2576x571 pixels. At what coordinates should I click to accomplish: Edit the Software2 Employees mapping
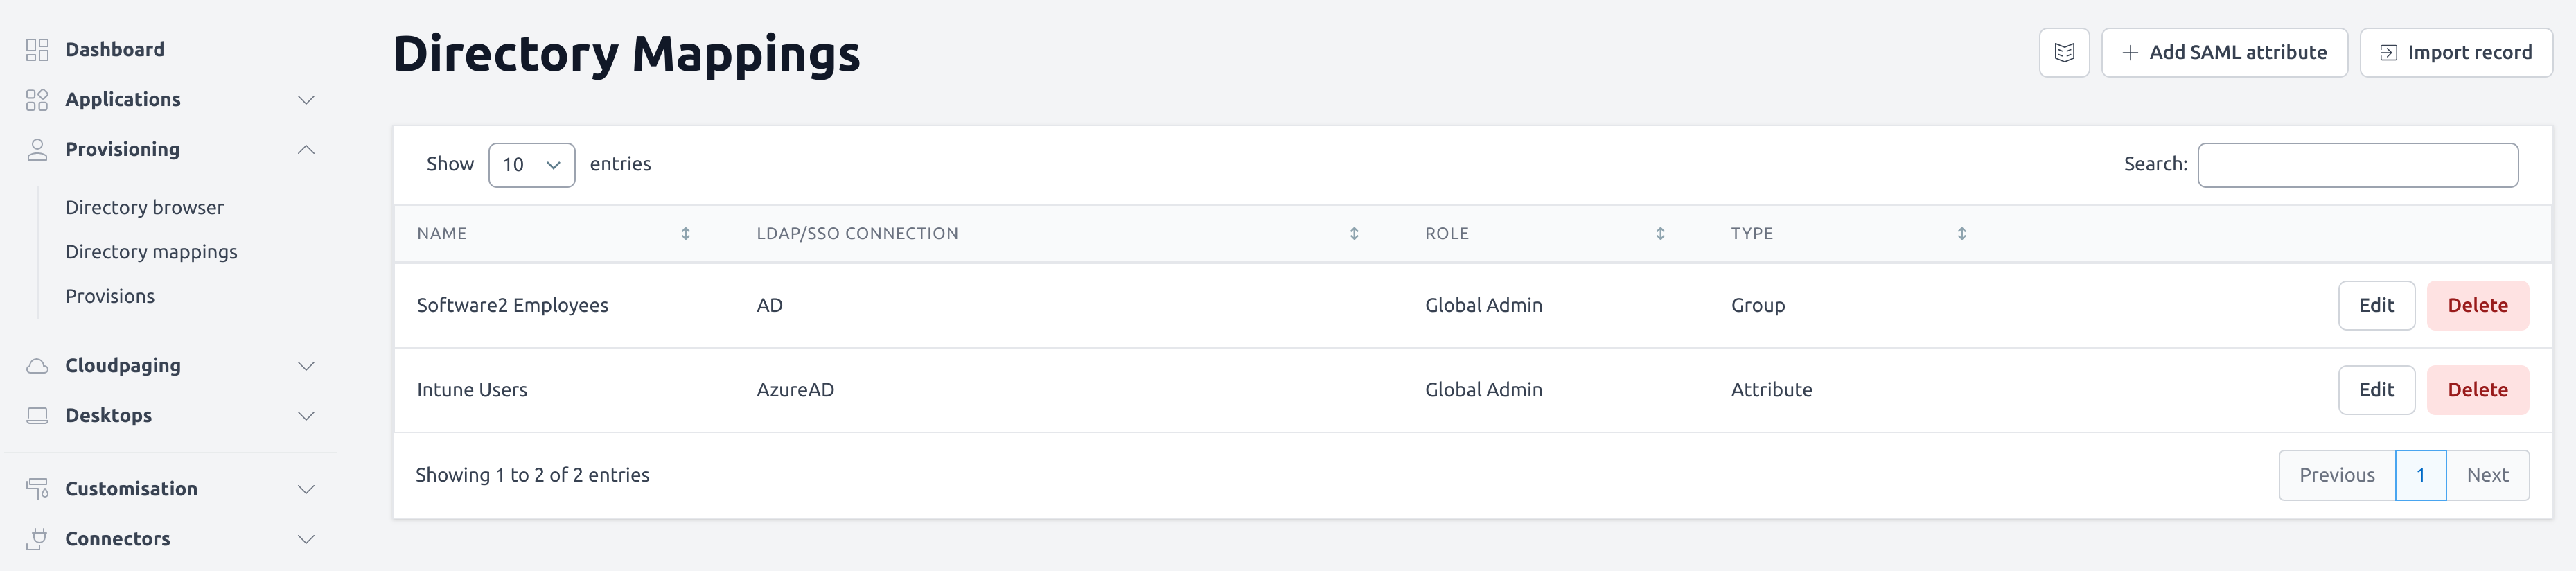(2376, 306)
